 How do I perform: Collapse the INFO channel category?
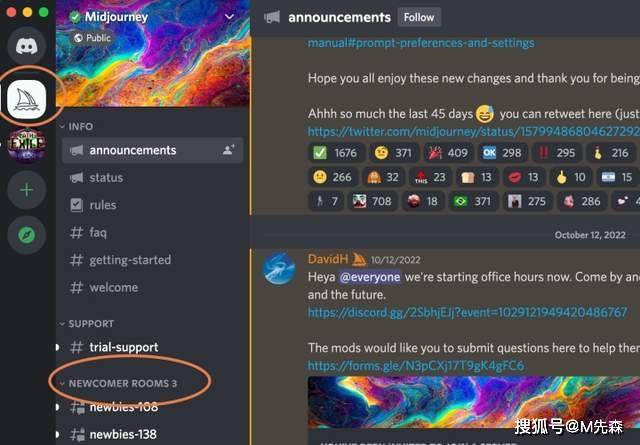(77, 127)
